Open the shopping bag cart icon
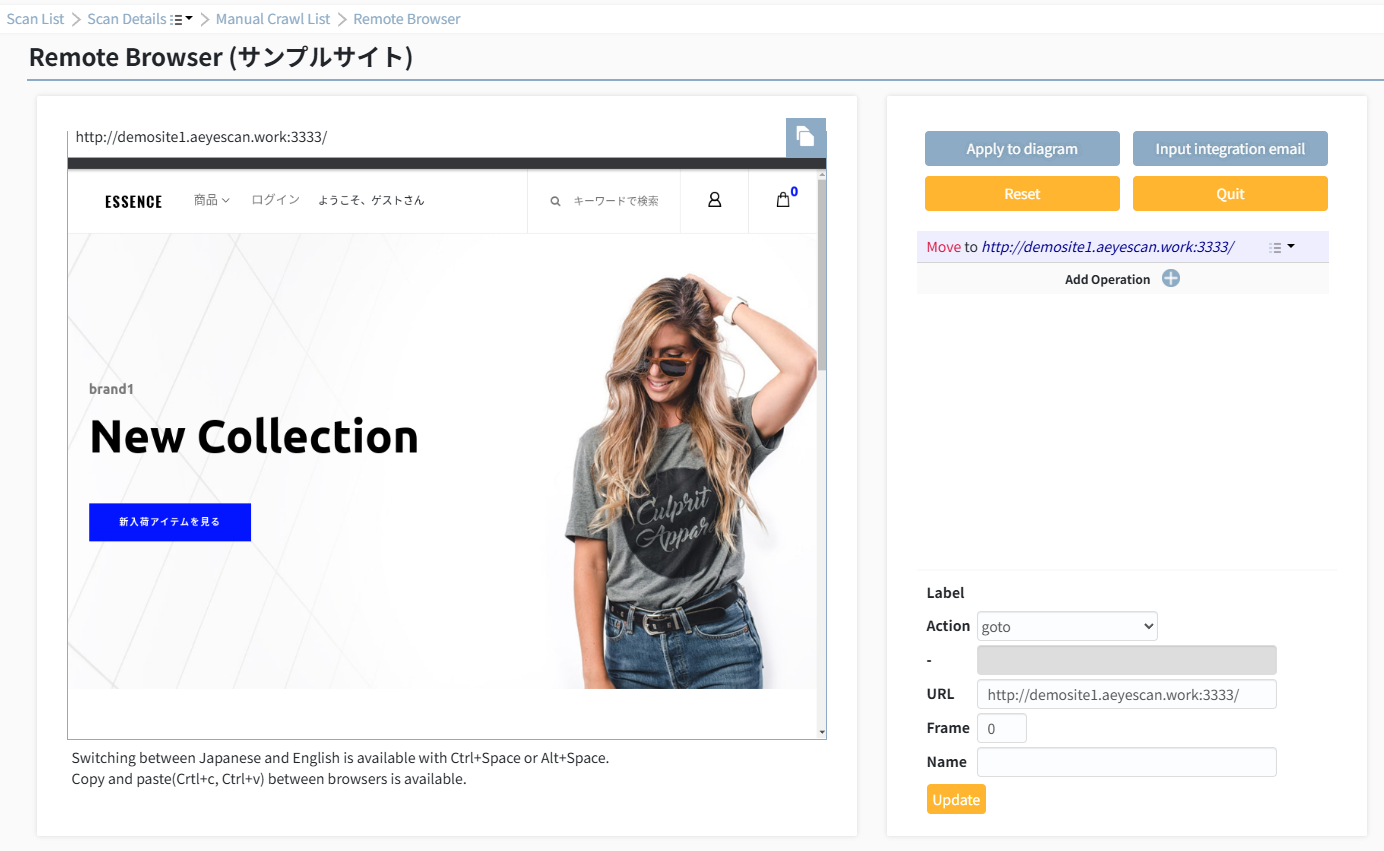This screenshot has width=1384, height=851. tap(783, 200)
